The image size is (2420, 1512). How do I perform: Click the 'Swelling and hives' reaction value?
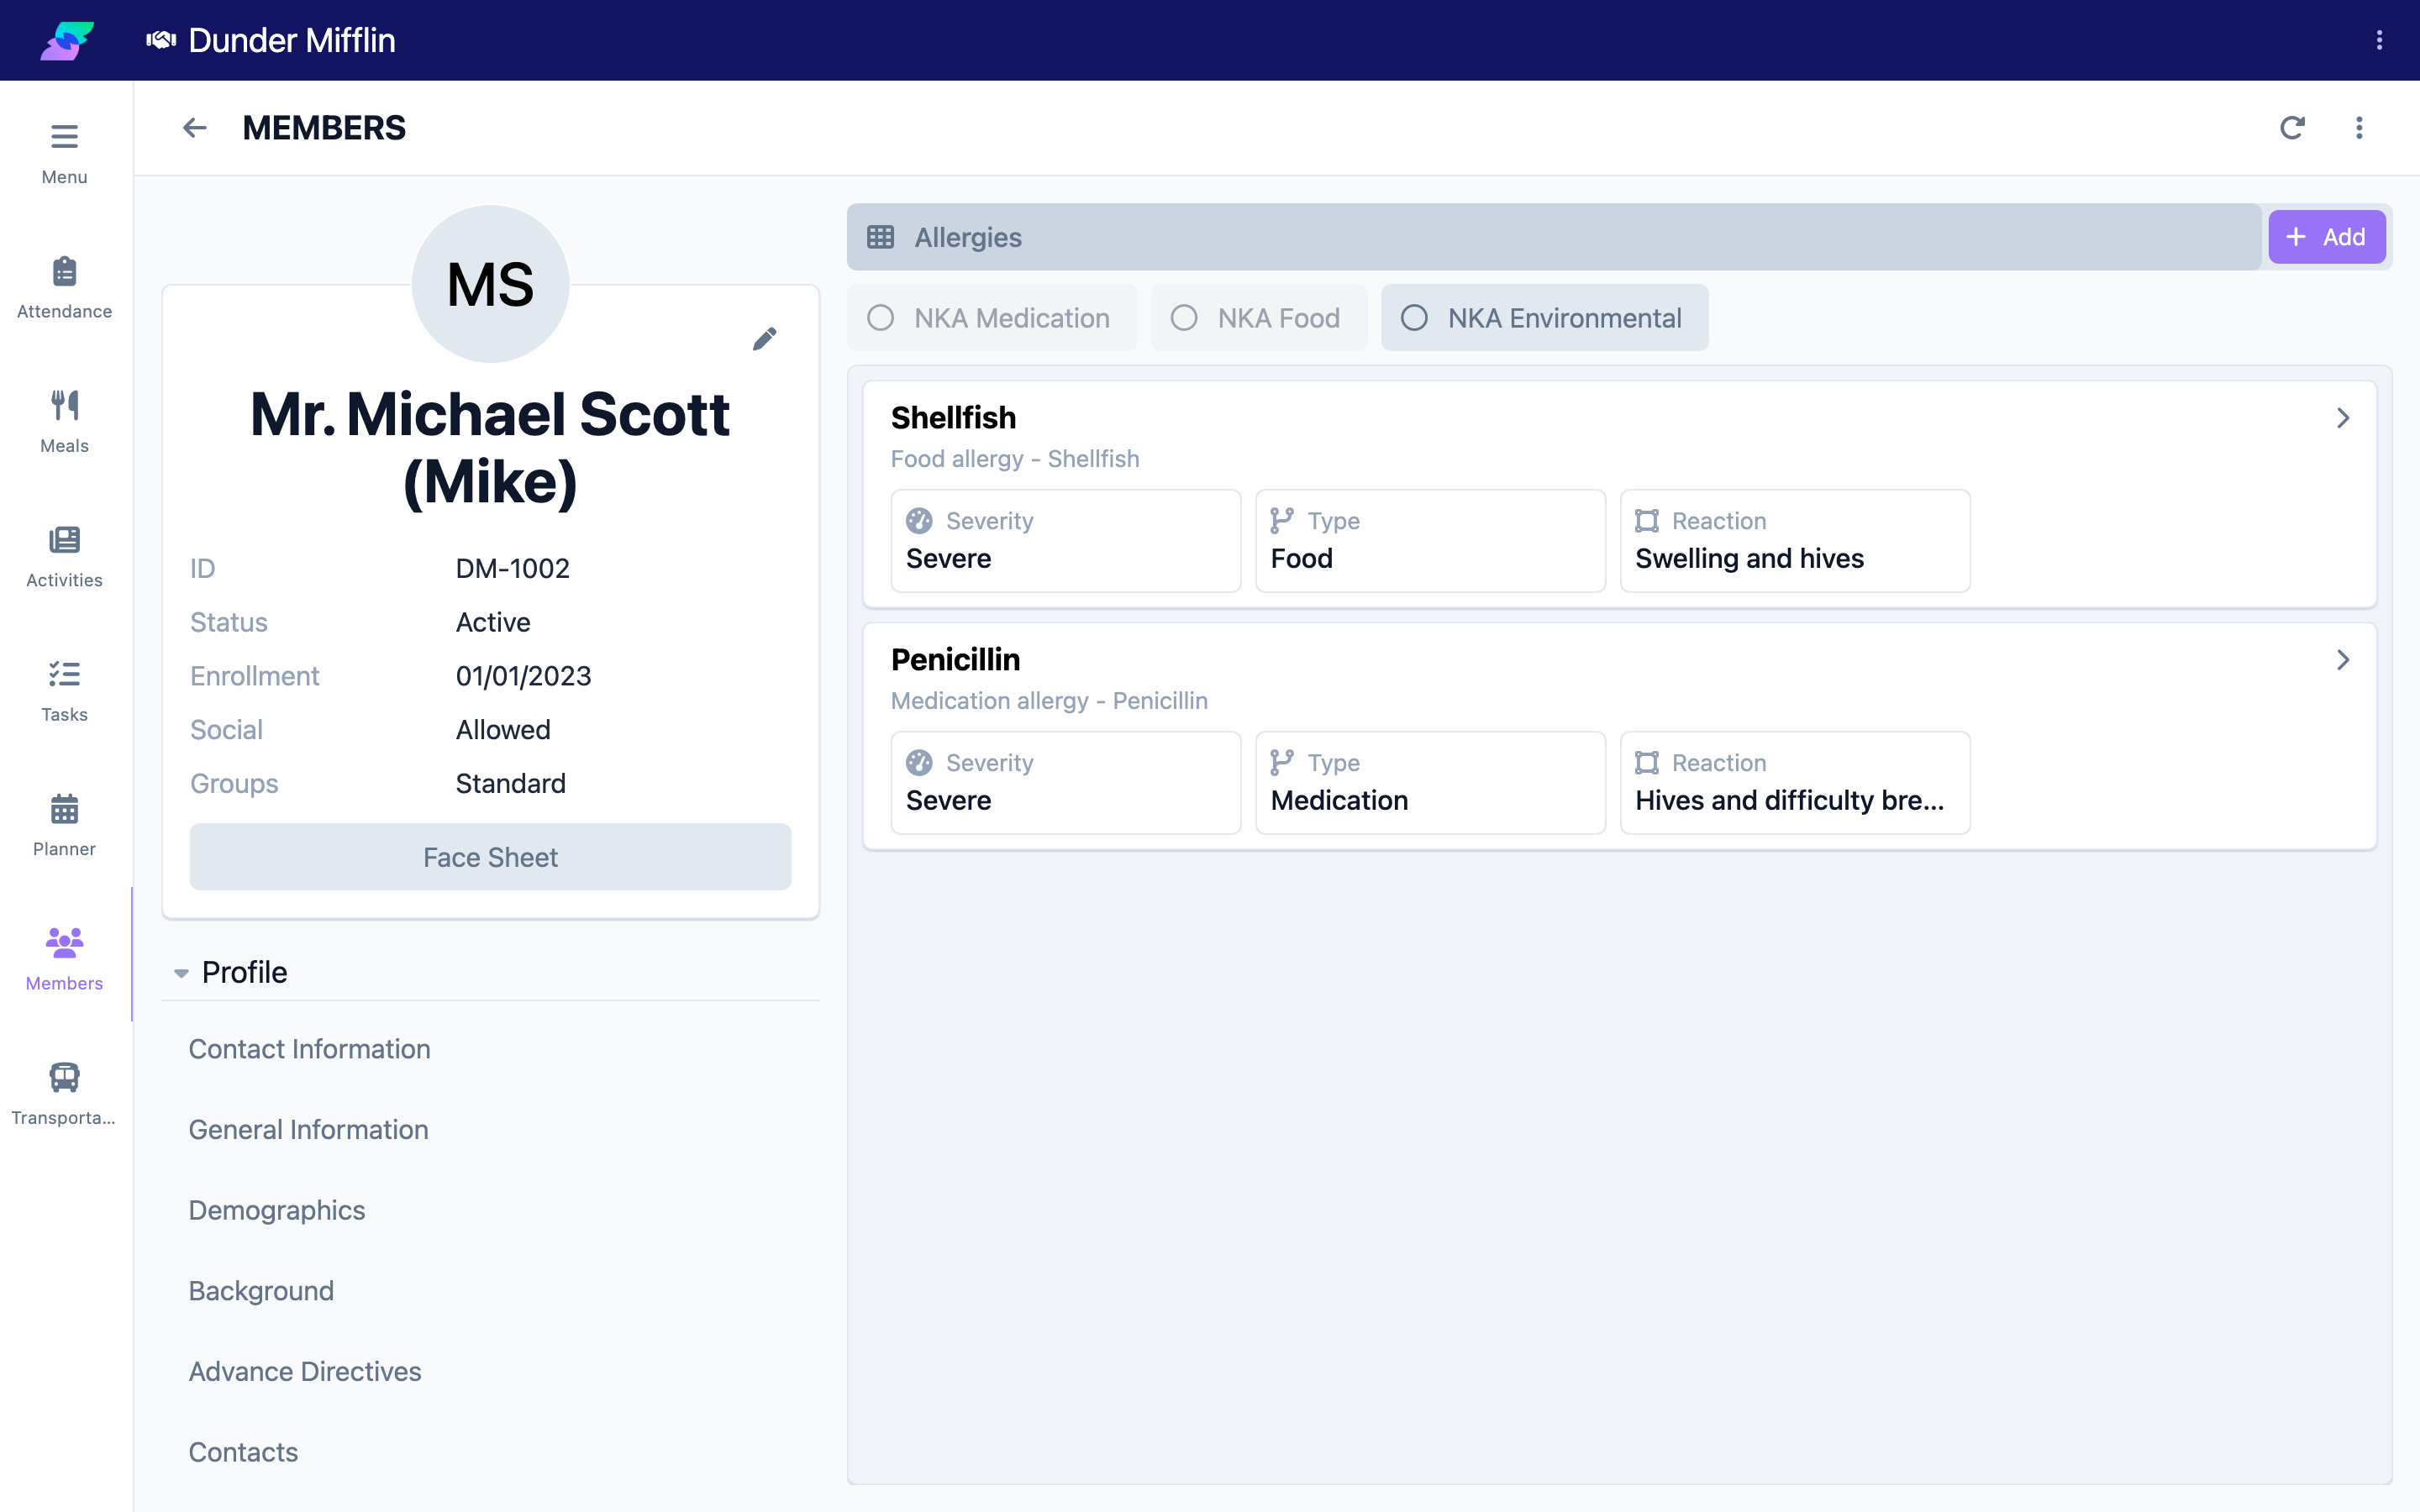point(1749,559)
